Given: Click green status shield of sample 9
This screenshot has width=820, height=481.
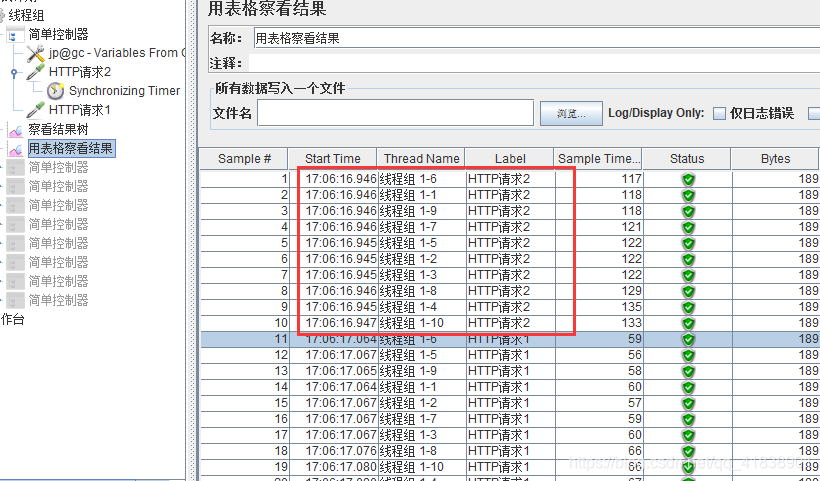Looking at the screenshot, I should (x=688, y=307).
